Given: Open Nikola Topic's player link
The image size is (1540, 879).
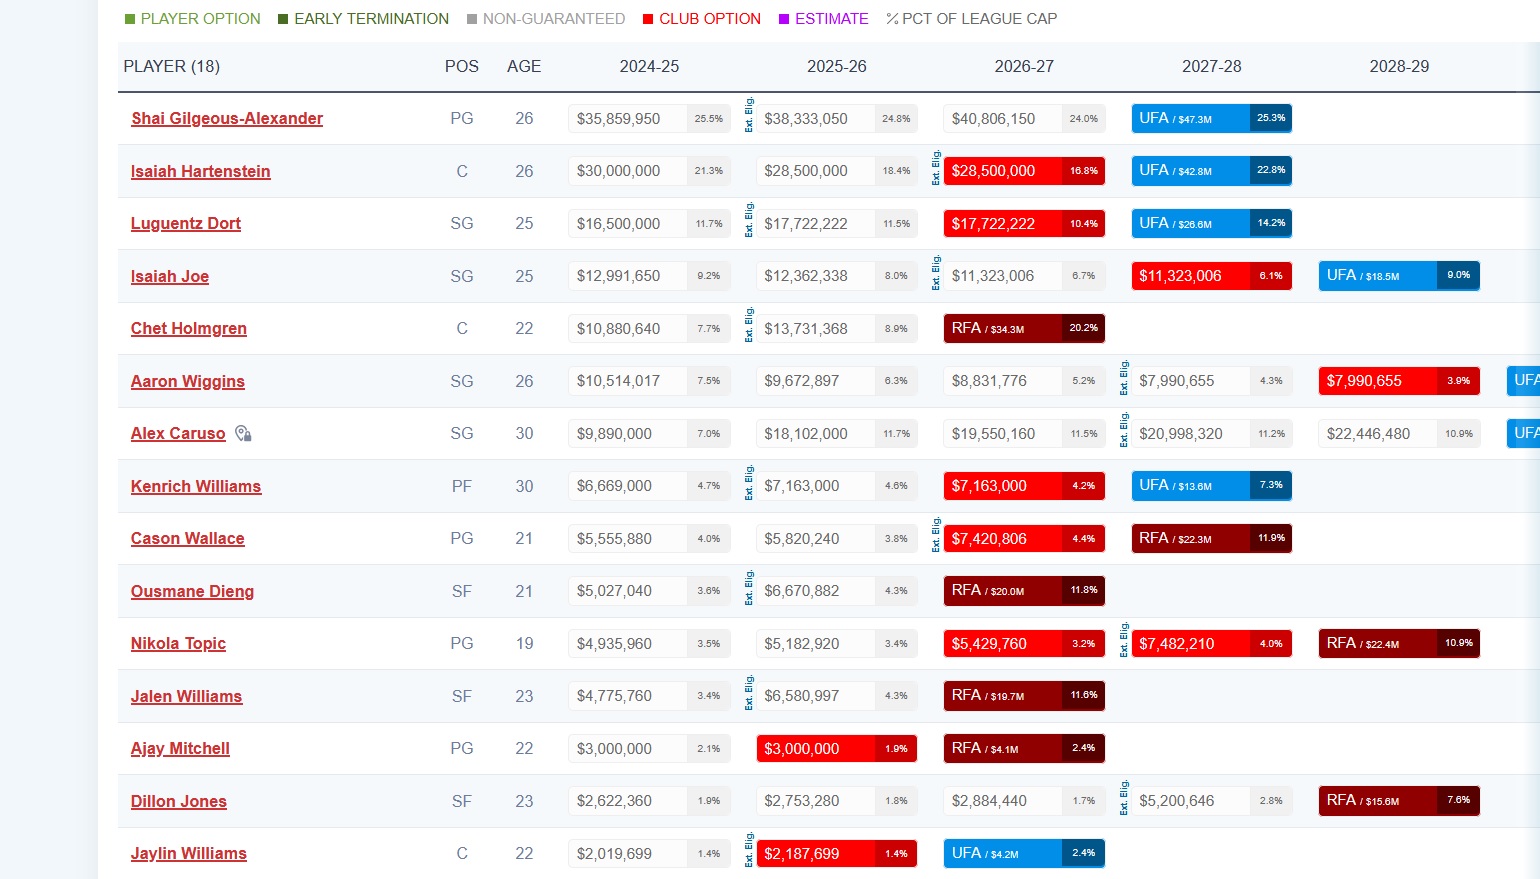Looking at the screenshot, I should (178, 643).
